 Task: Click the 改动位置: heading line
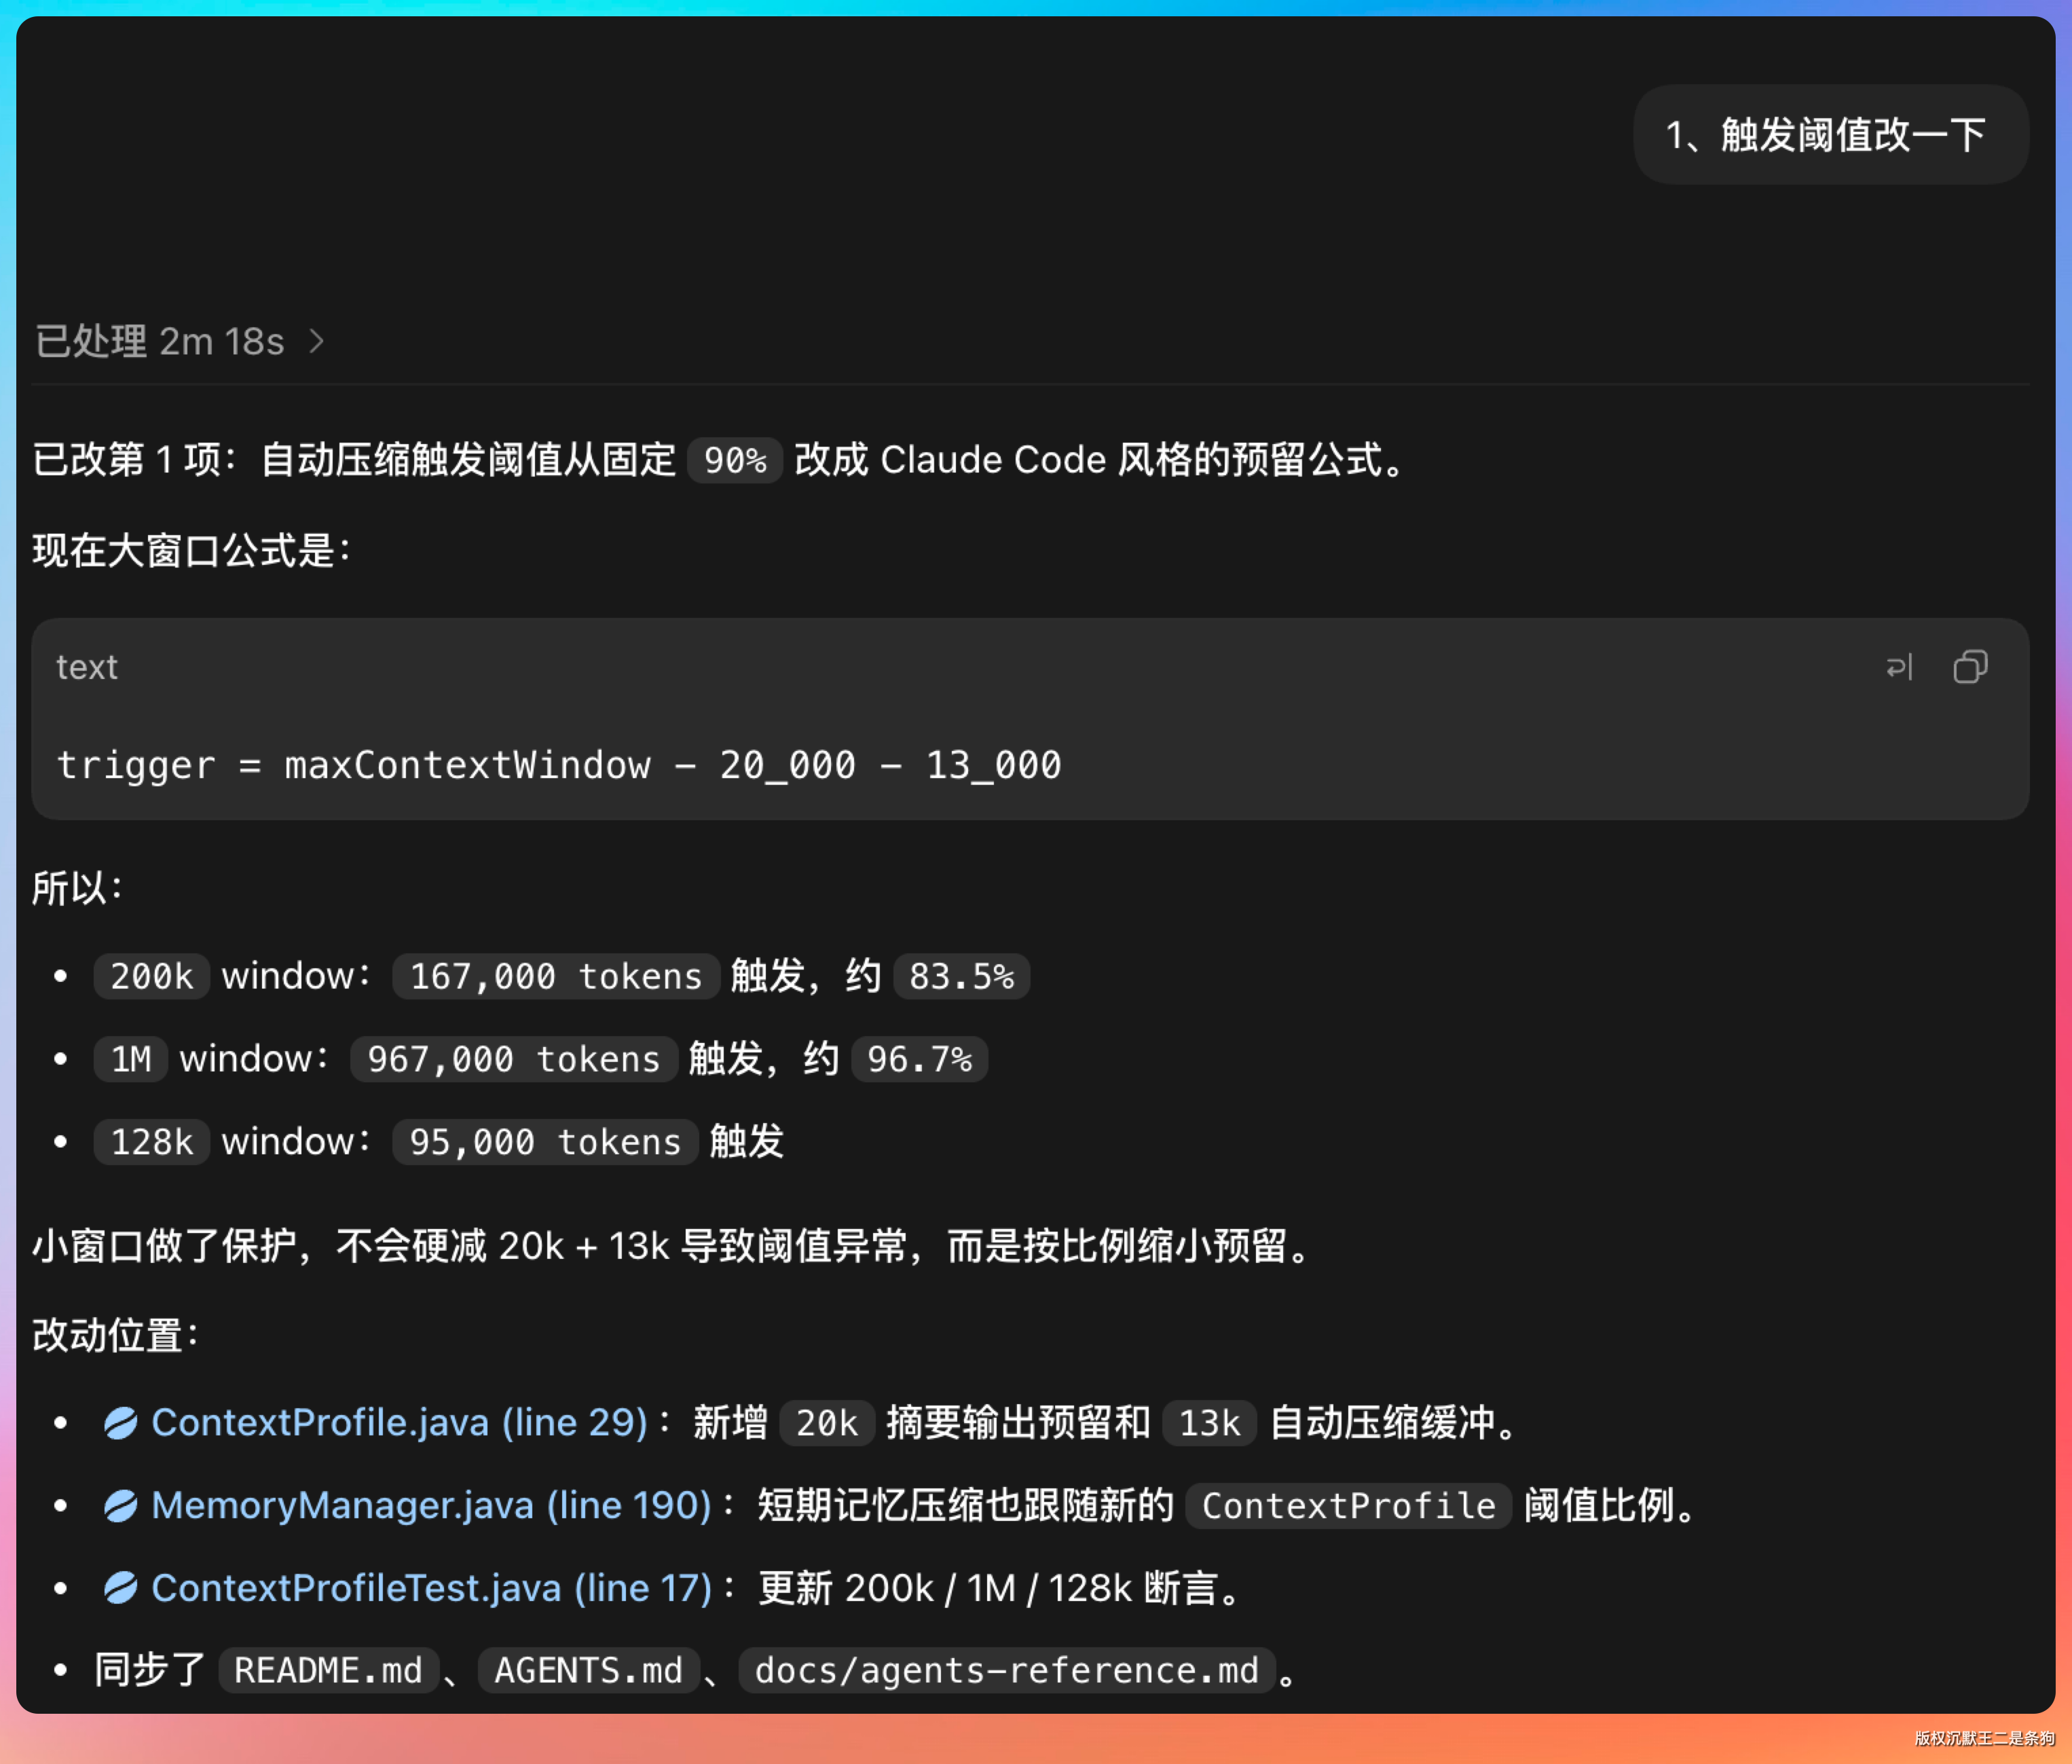(115, 1335)
